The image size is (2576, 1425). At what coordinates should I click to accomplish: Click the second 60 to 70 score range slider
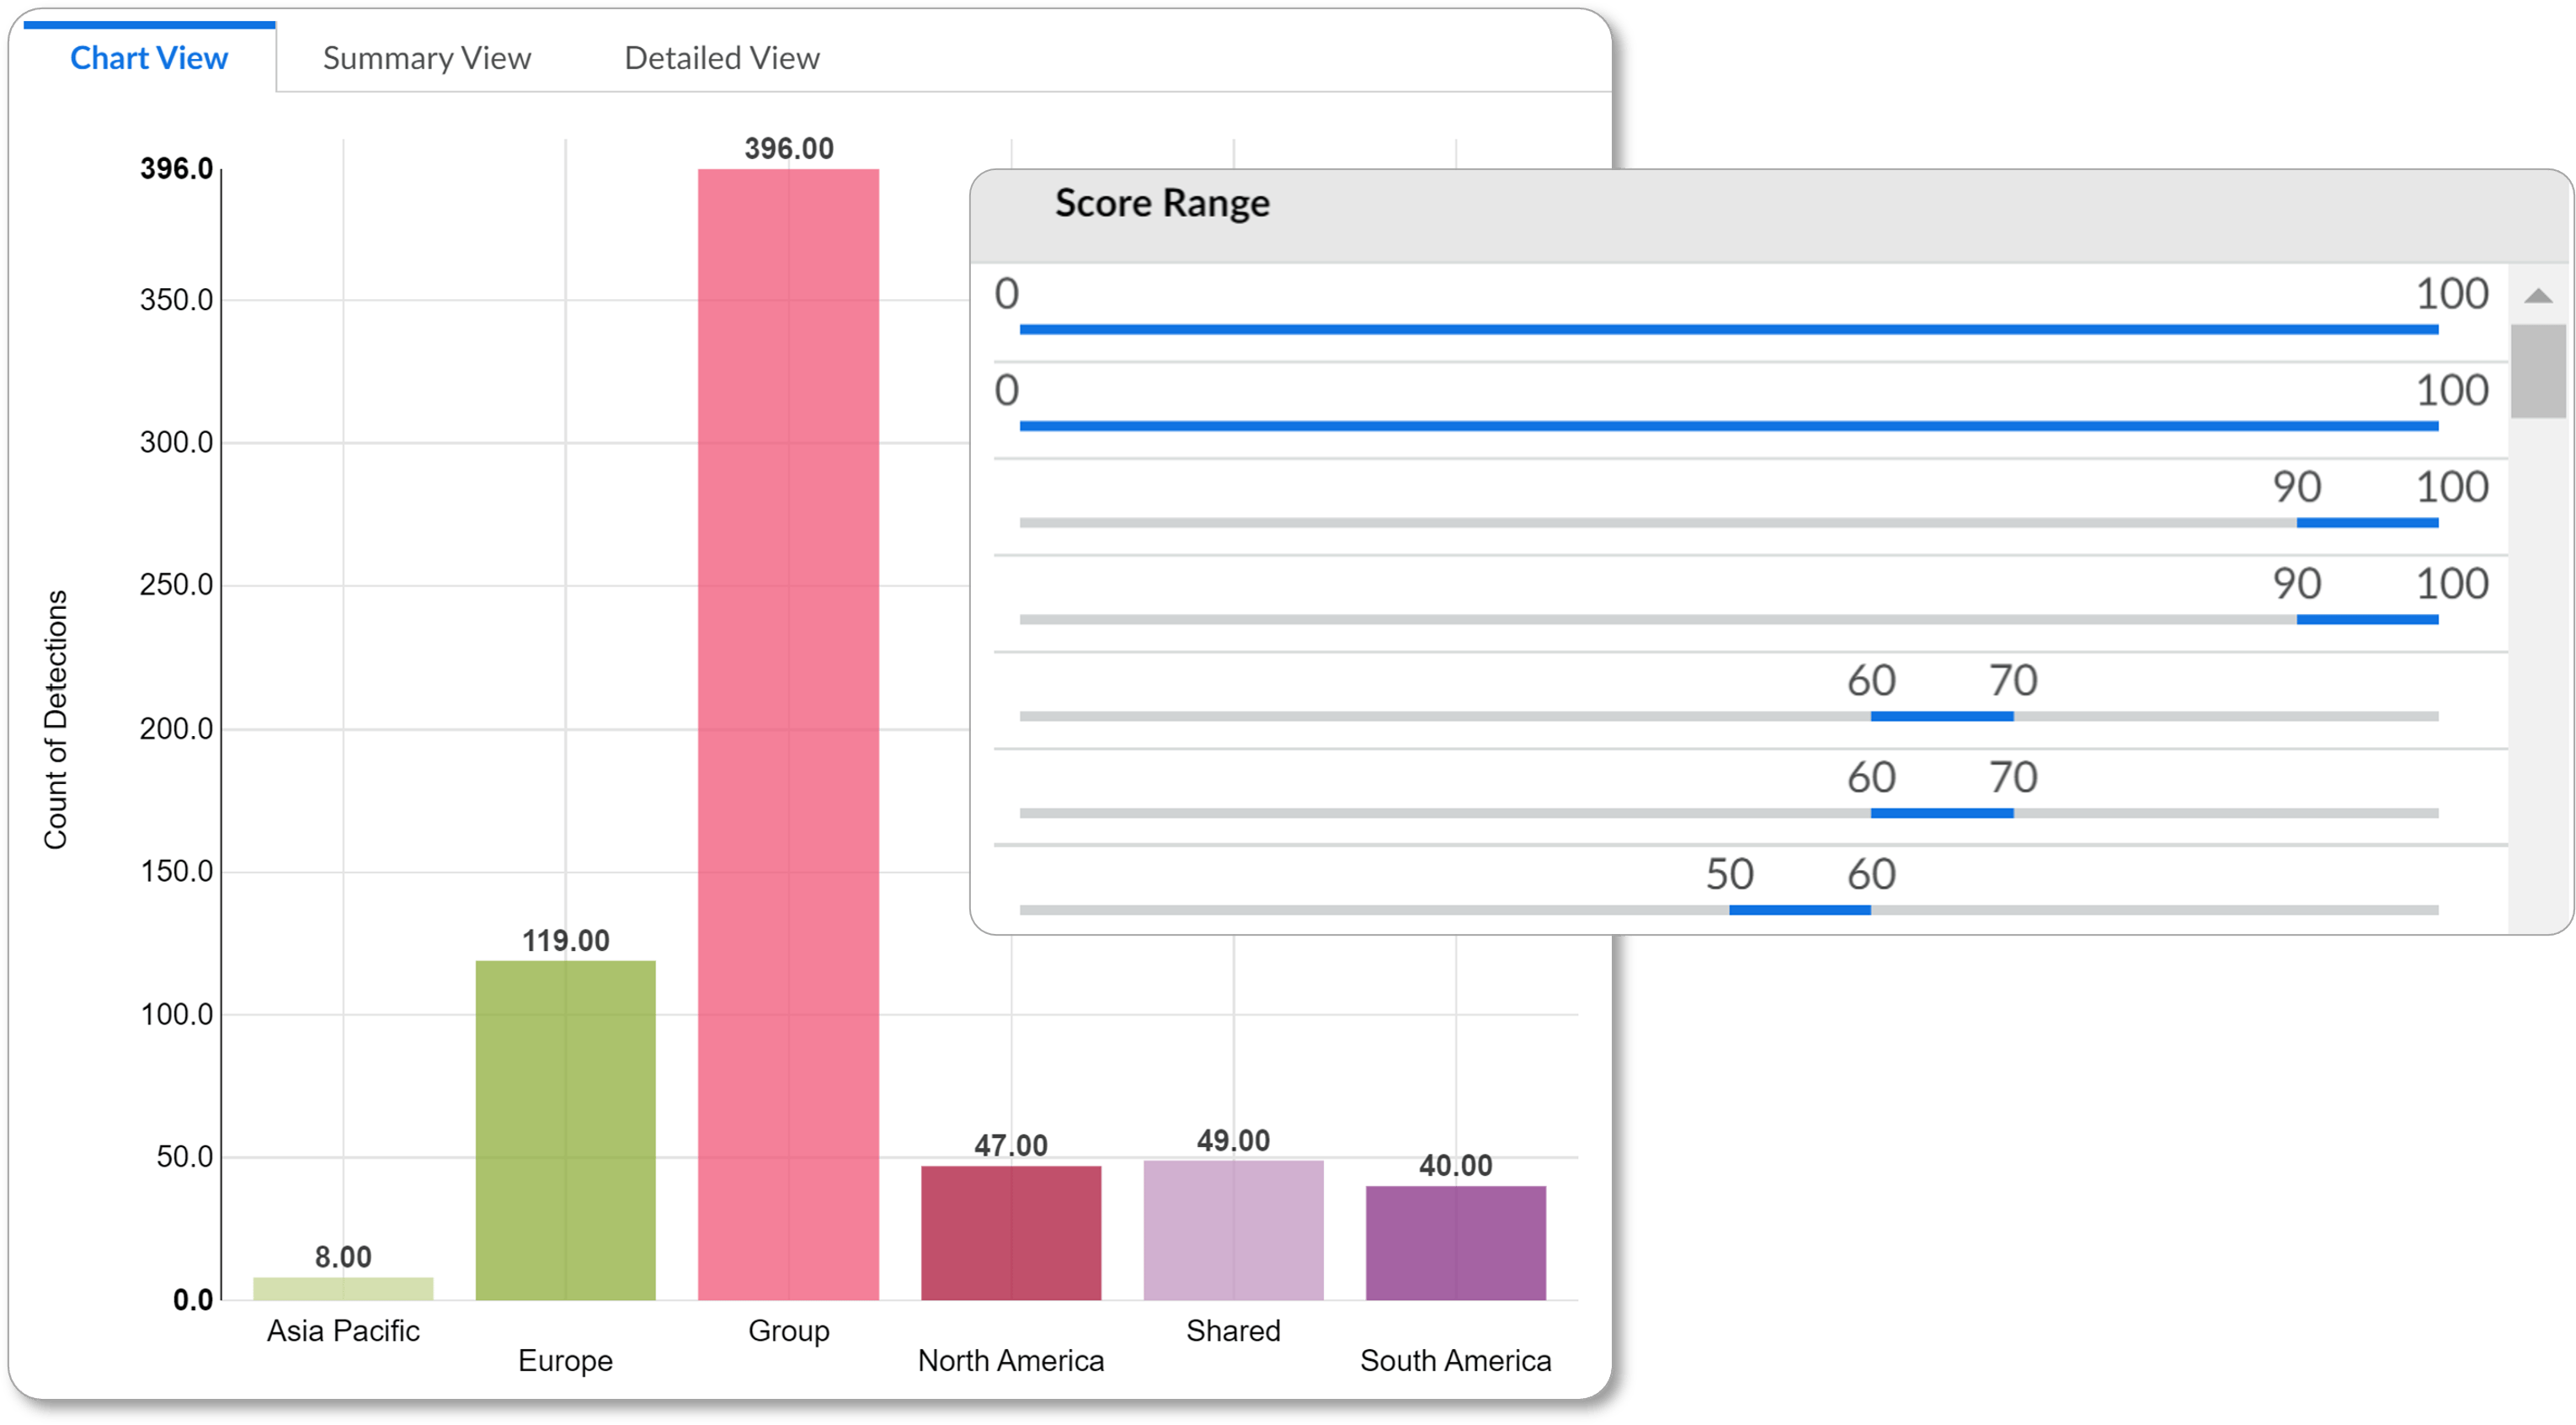tap(1729, 813)
